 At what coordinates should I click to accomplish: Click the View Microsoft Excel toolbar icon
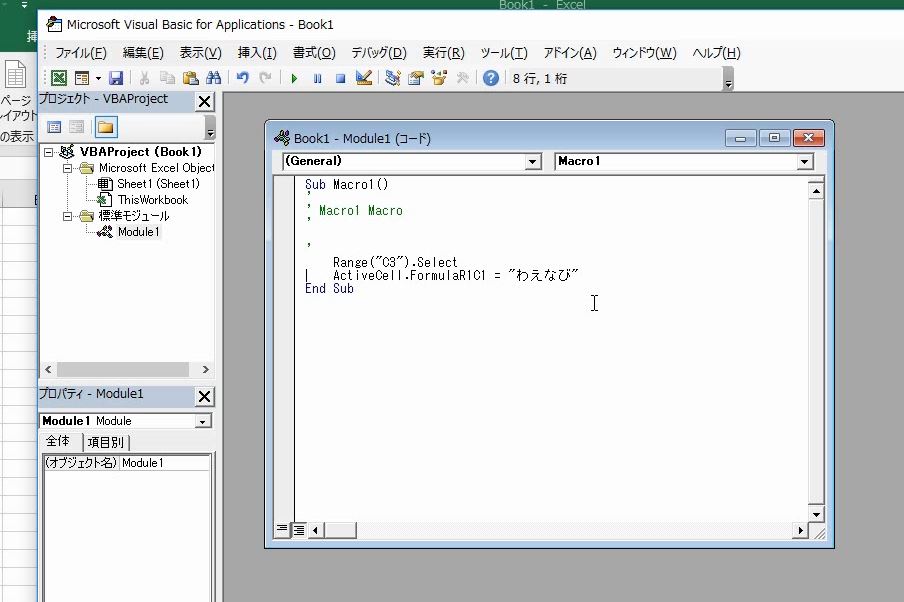pyautogui.click(x=59, y=78)
